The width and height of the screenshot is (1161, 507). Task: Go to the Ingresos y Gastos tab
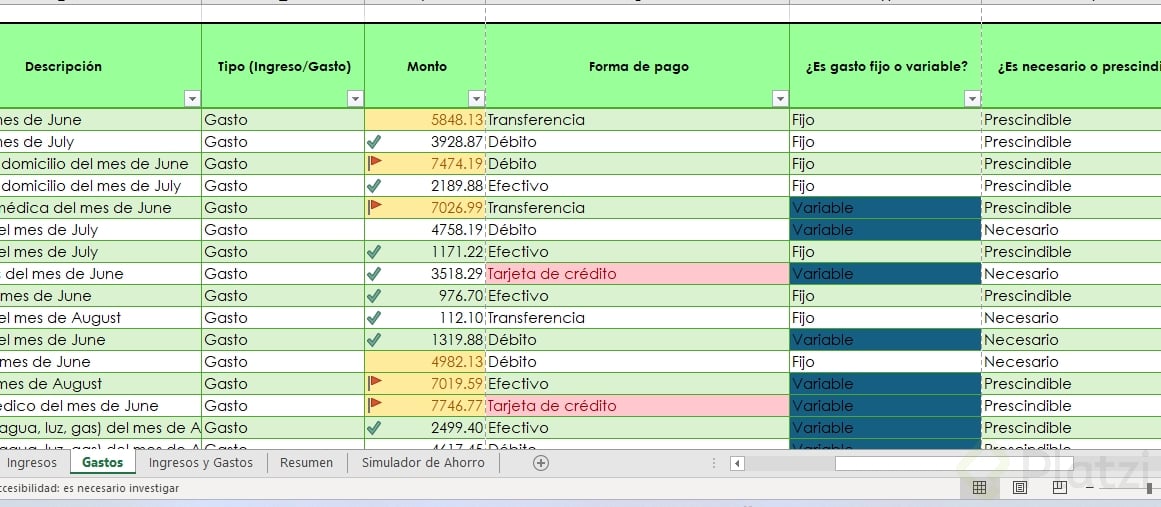pyautogui.click(x=201, y=463)
